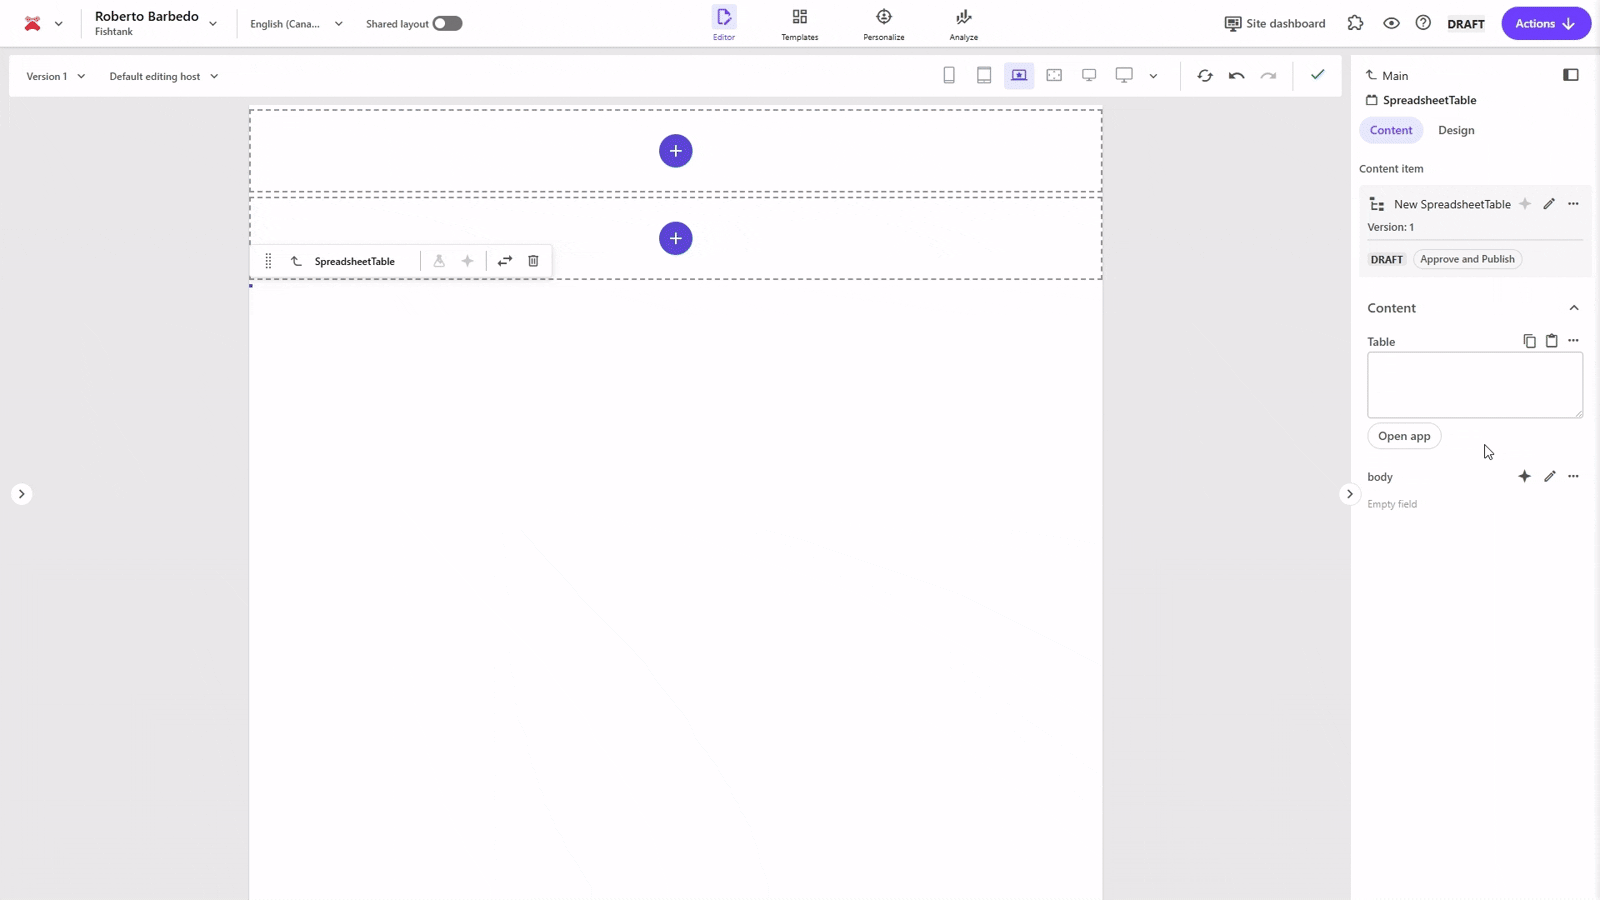Click the paste clipboard icon above Table field
Viewport: 1600px width, 900px height.
tap(1551, 341)
